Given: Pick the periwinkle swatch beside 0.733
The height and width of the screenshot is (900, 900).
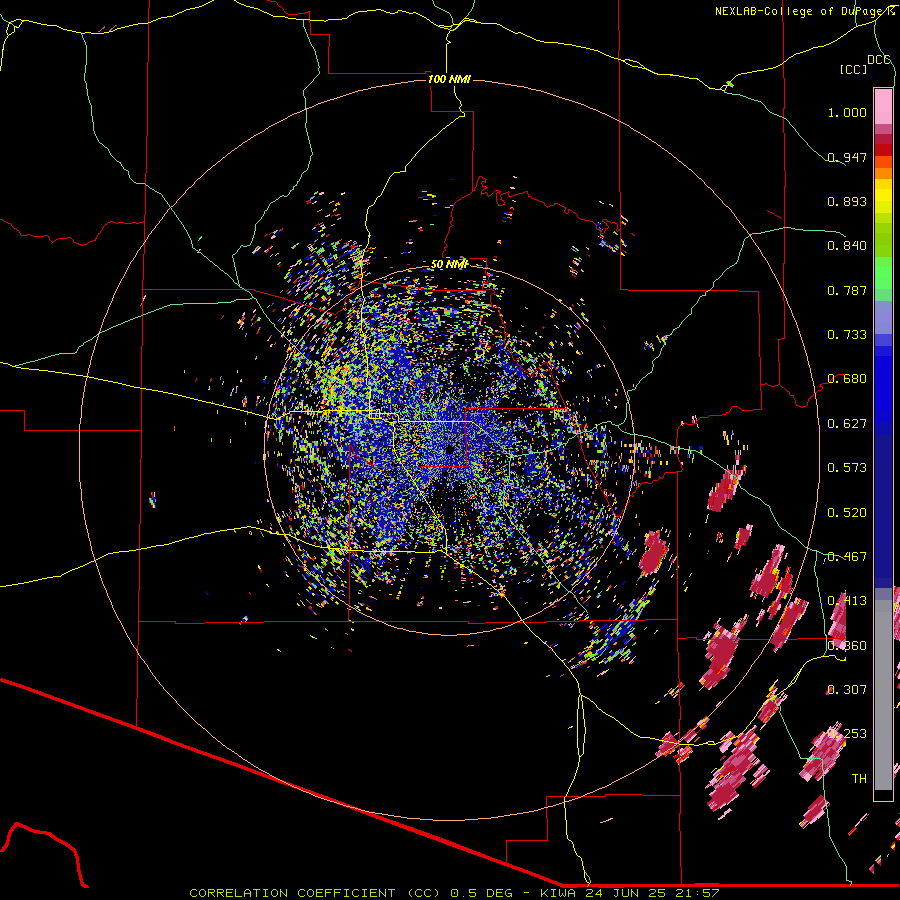Looking at the screenshot, I should (883, 318).
